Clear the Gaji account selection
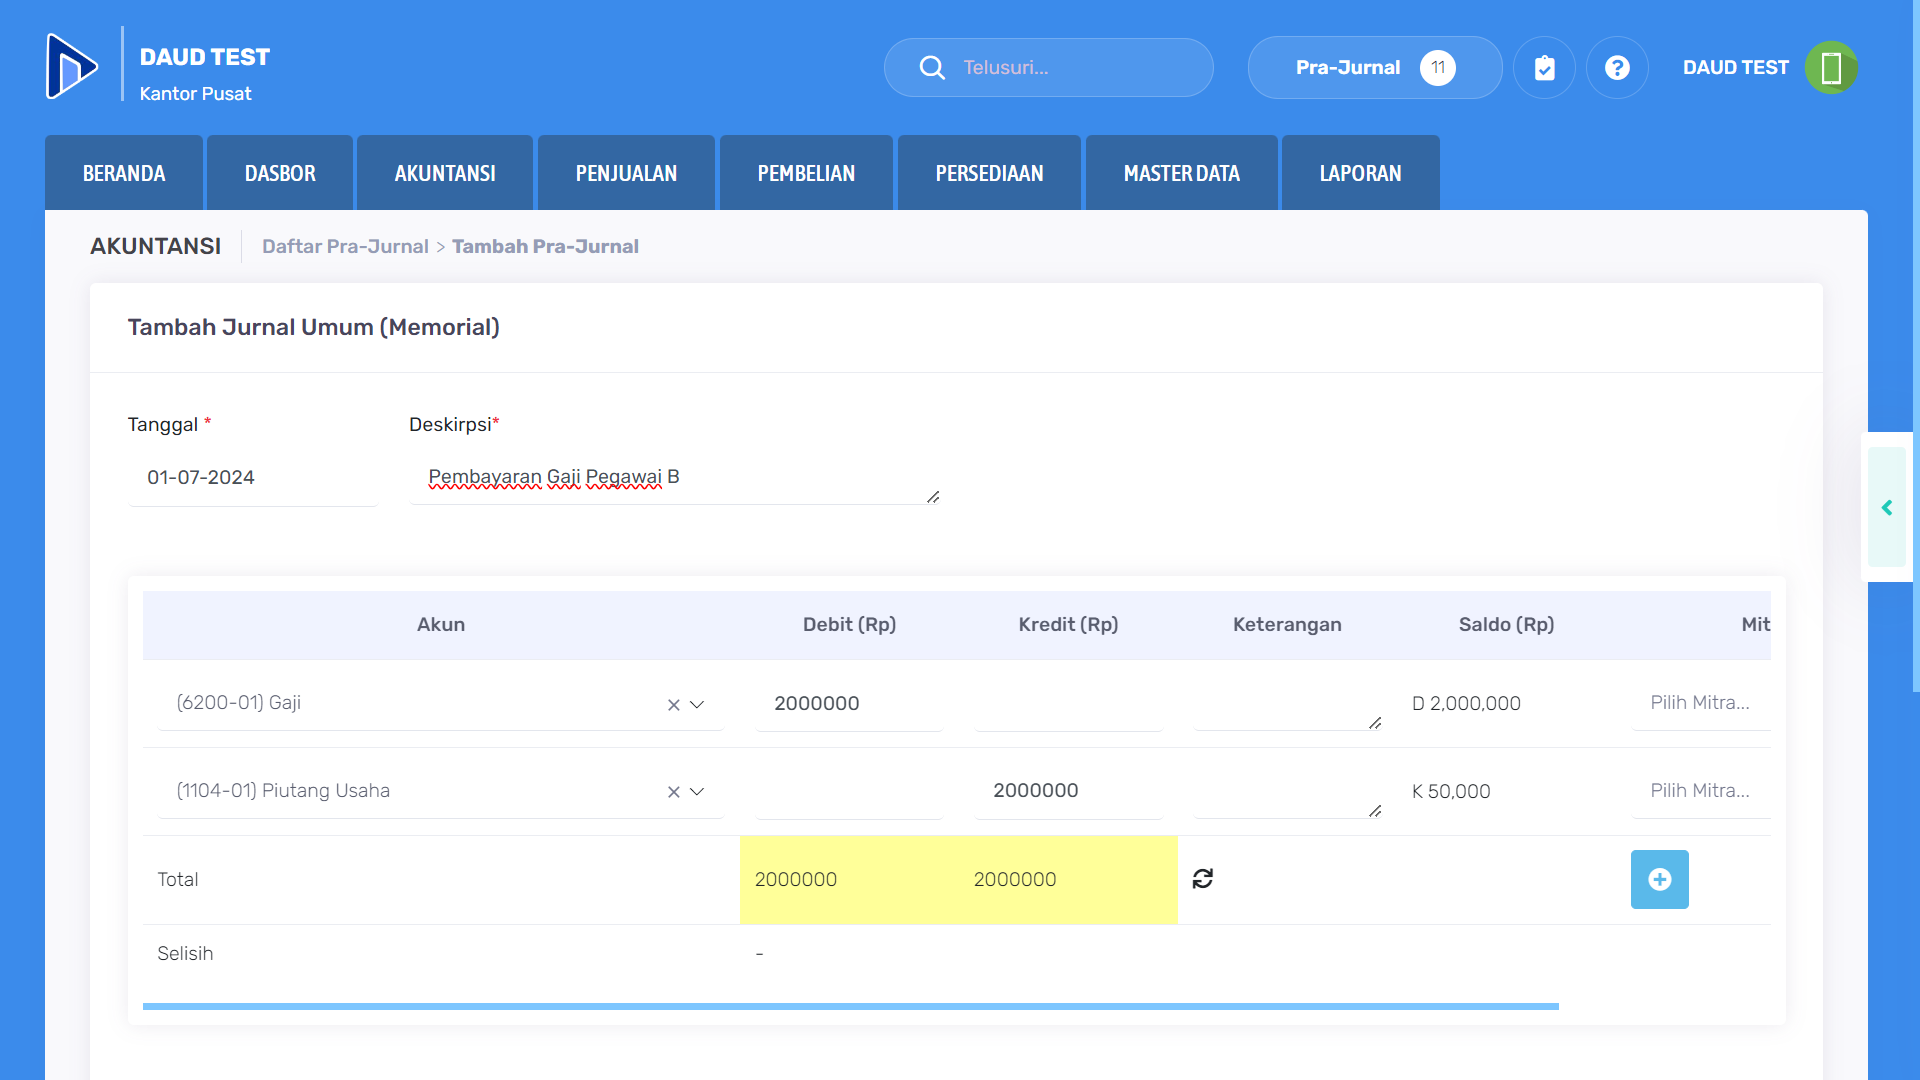1920x1080 pixels. click(674, 705)
